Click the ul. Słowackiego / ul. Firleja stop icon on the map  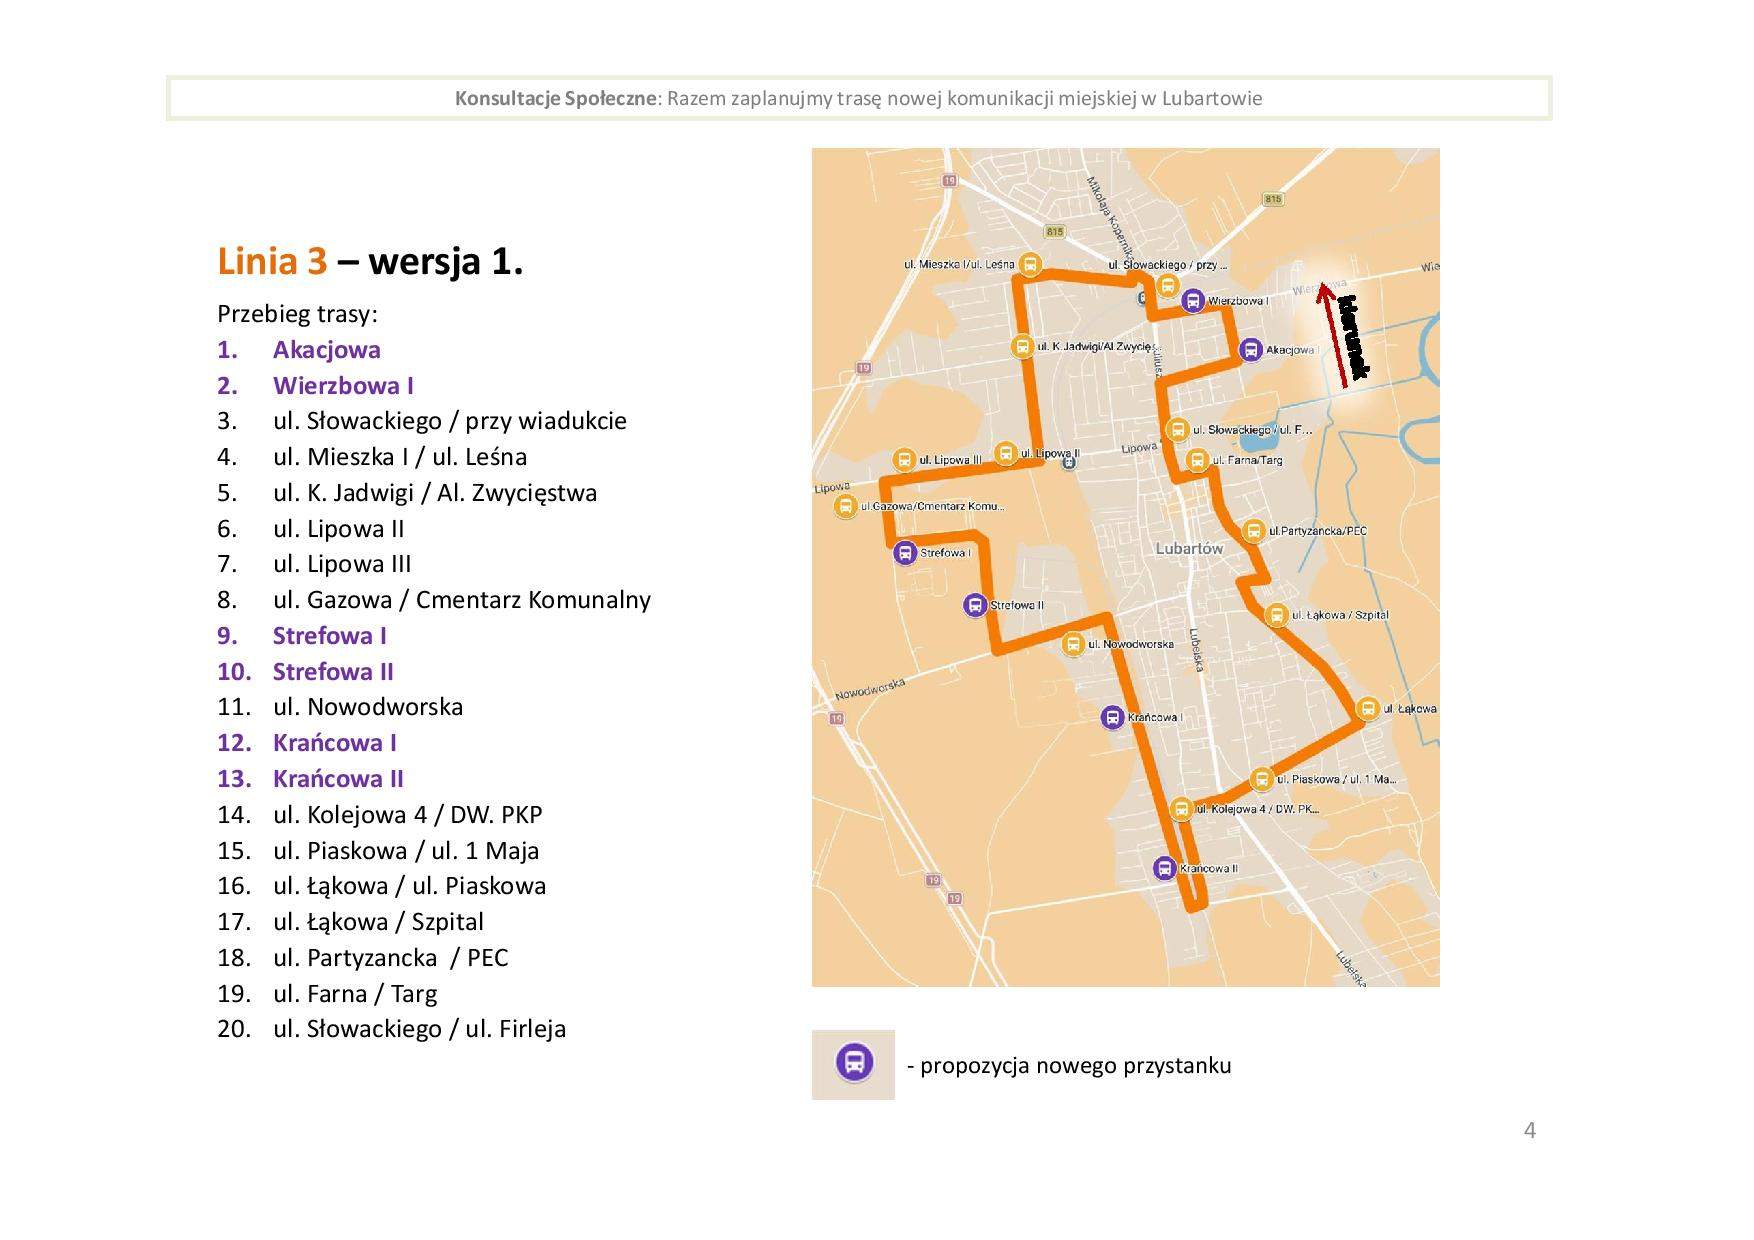(x=1178, y=430)
